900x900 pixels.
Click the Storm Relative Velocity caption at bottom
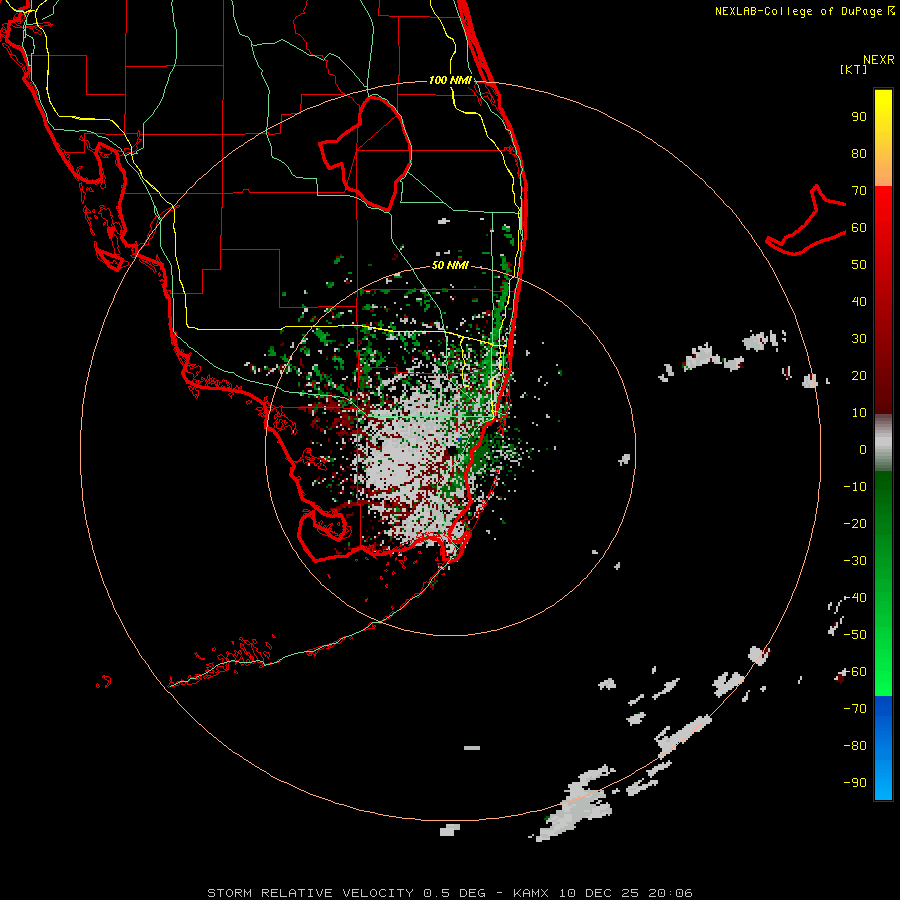click(x=450, y=893)
